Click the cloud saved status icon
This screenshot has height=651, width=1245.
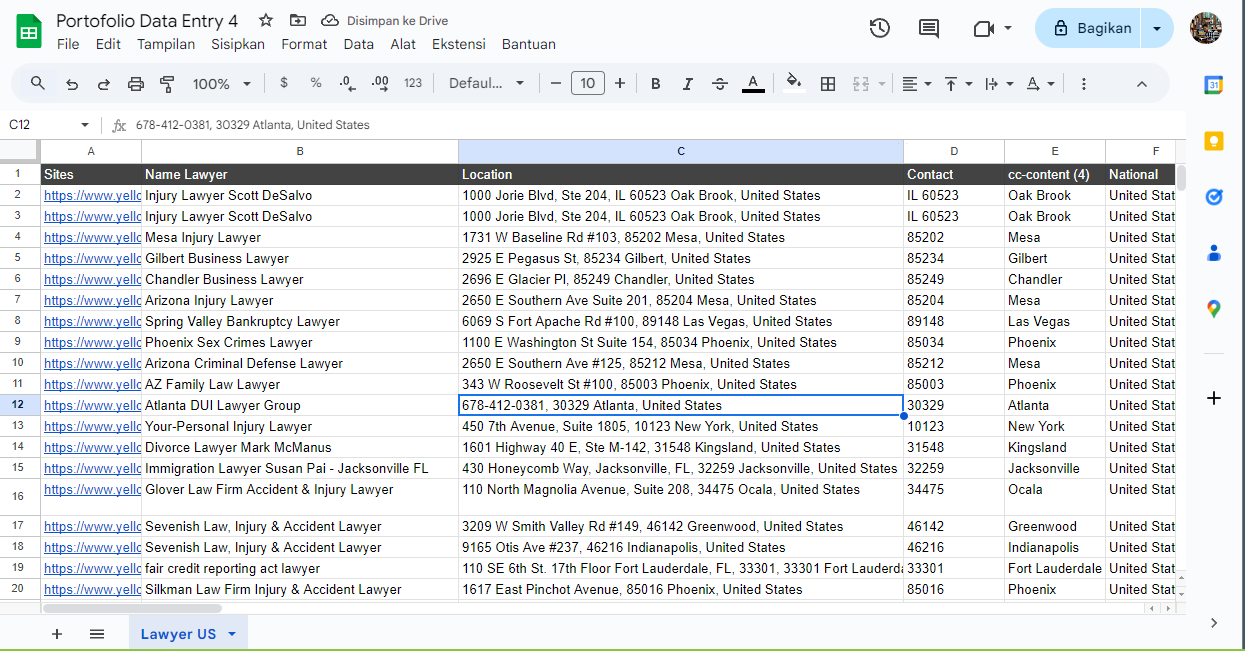(x=329, y=20)
